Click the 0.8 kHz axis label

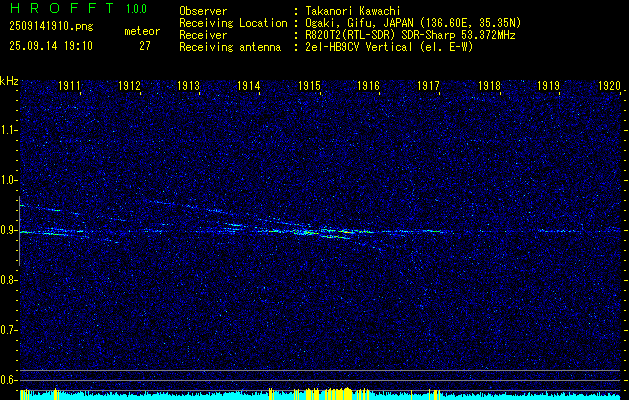pyautogui.click(x=7, y=280)
